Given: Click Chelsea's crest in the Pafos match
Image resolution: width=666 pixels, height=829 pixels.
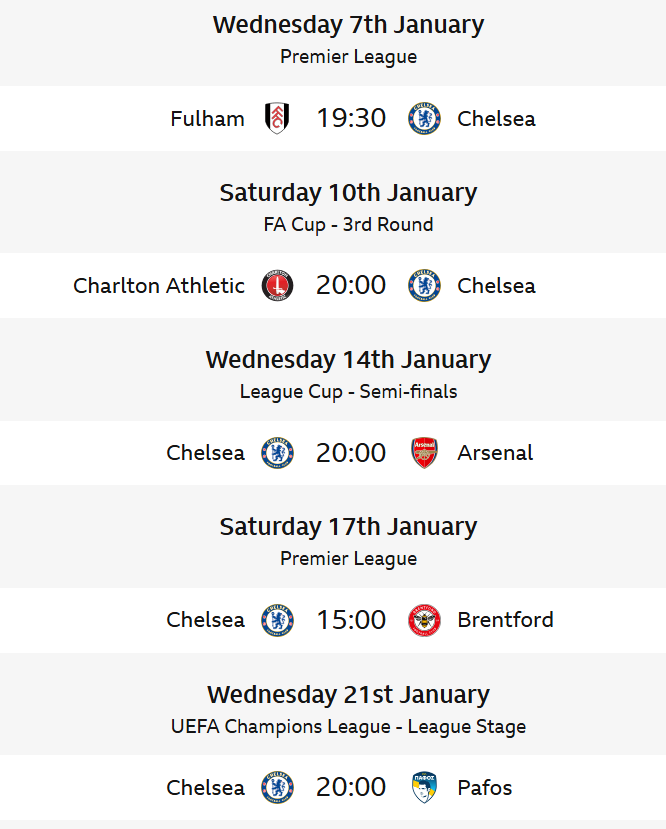Looking at the screenshot, I should [277, 787].
